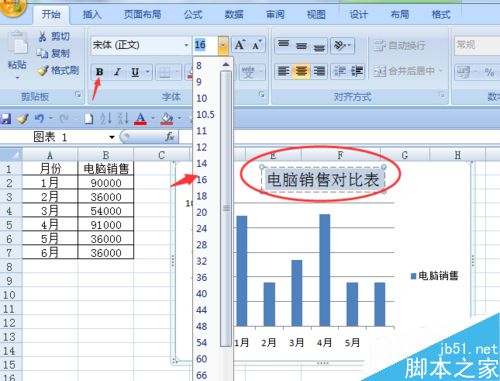Click the Format Painter brush icon
Image resolution: width=500 pixels, height=381 pixels.
pyautogui.click(x=43, y=70)
